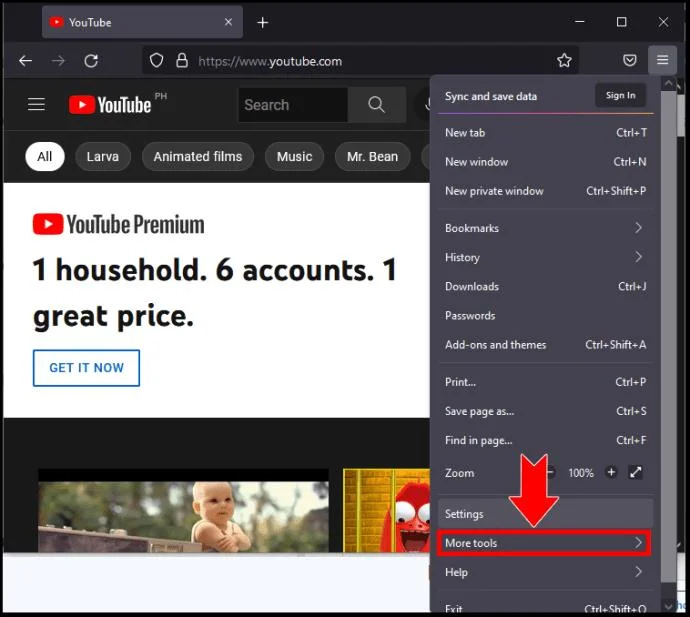The image size is (690, 617).
Task: Open the red Larva cartoon thumbnail
Action: [x=386, y=510]
